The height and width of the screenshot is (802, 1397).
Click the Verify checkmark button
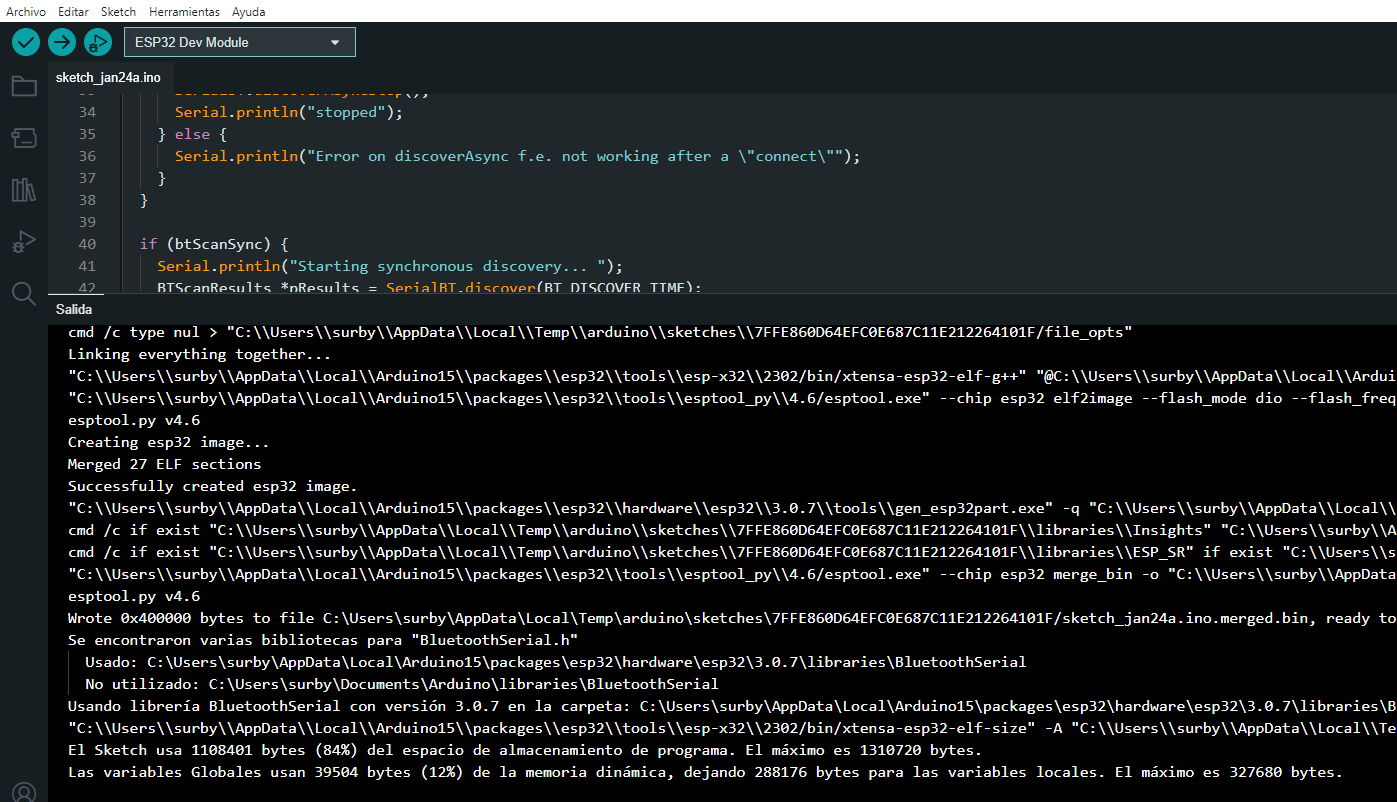pyautogui.click(x=26, y=42)
